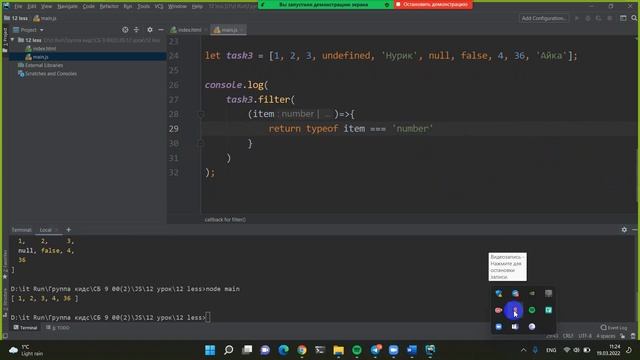Open the Tools menu

(x=143, y=6)
